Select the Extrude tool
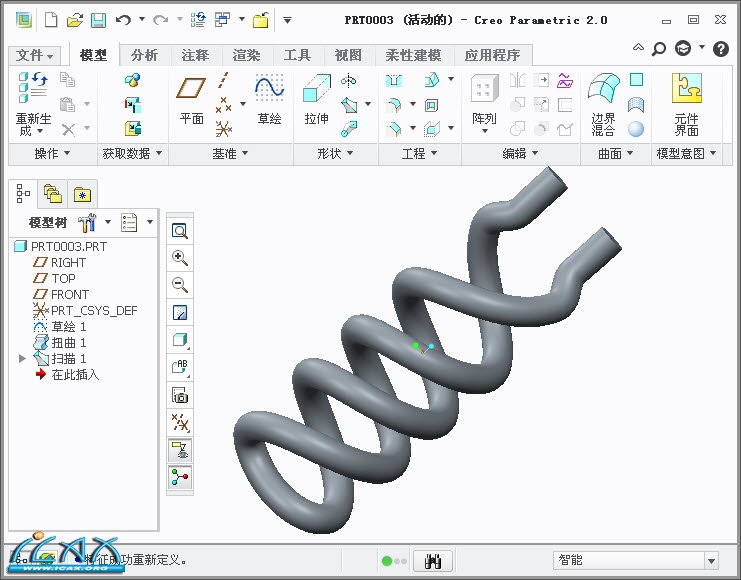741x580 pixels. click(x=317, y=99)
